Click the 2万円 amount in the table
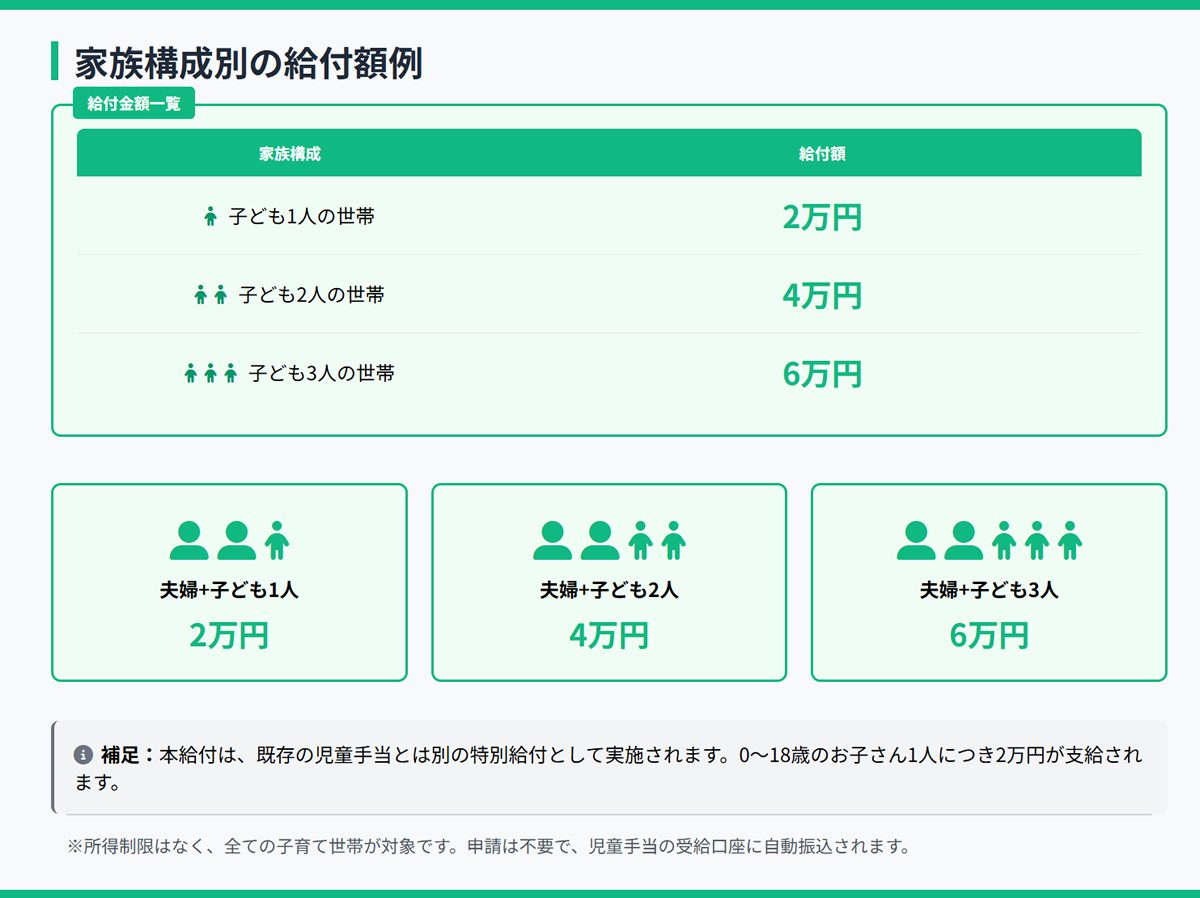Screen dimensions: 1200x898 [x=822, y=217]
